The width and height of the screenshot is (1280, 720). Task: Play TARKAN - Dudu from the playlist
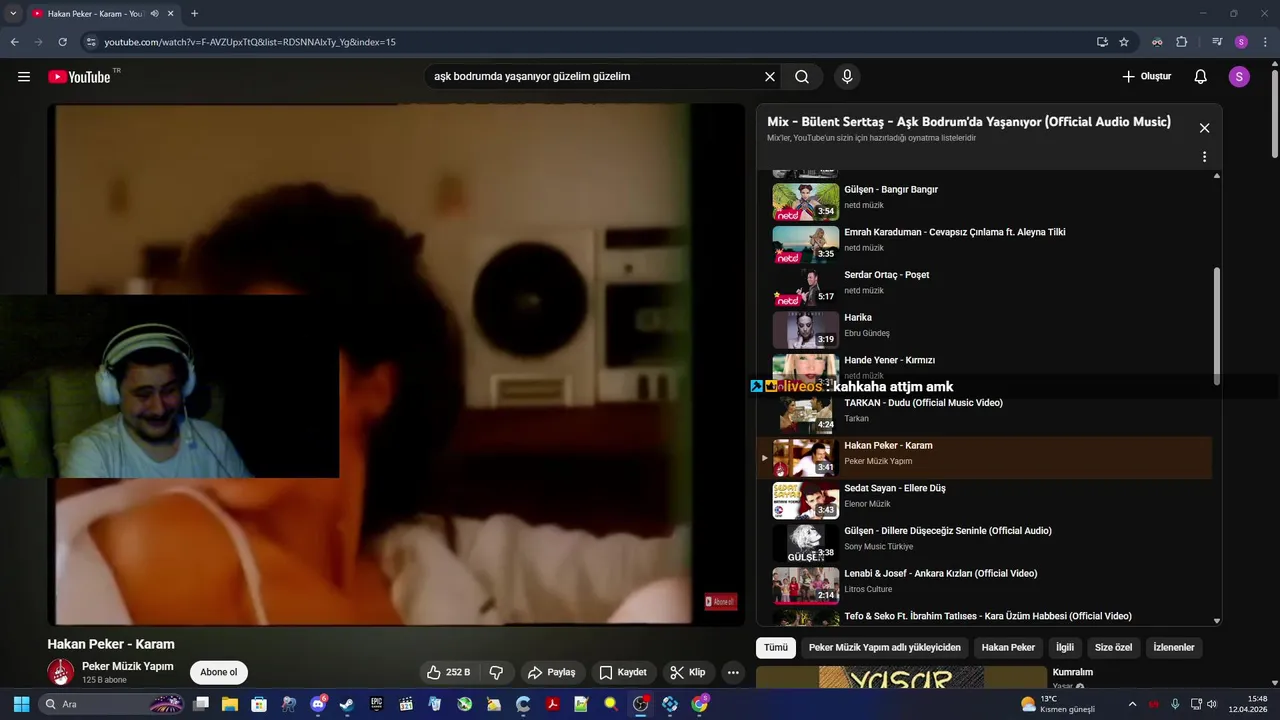coord(985,415)
